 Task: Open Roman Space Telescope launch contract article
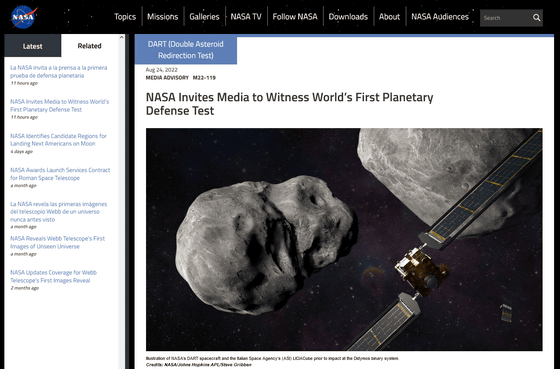(60, 174)
